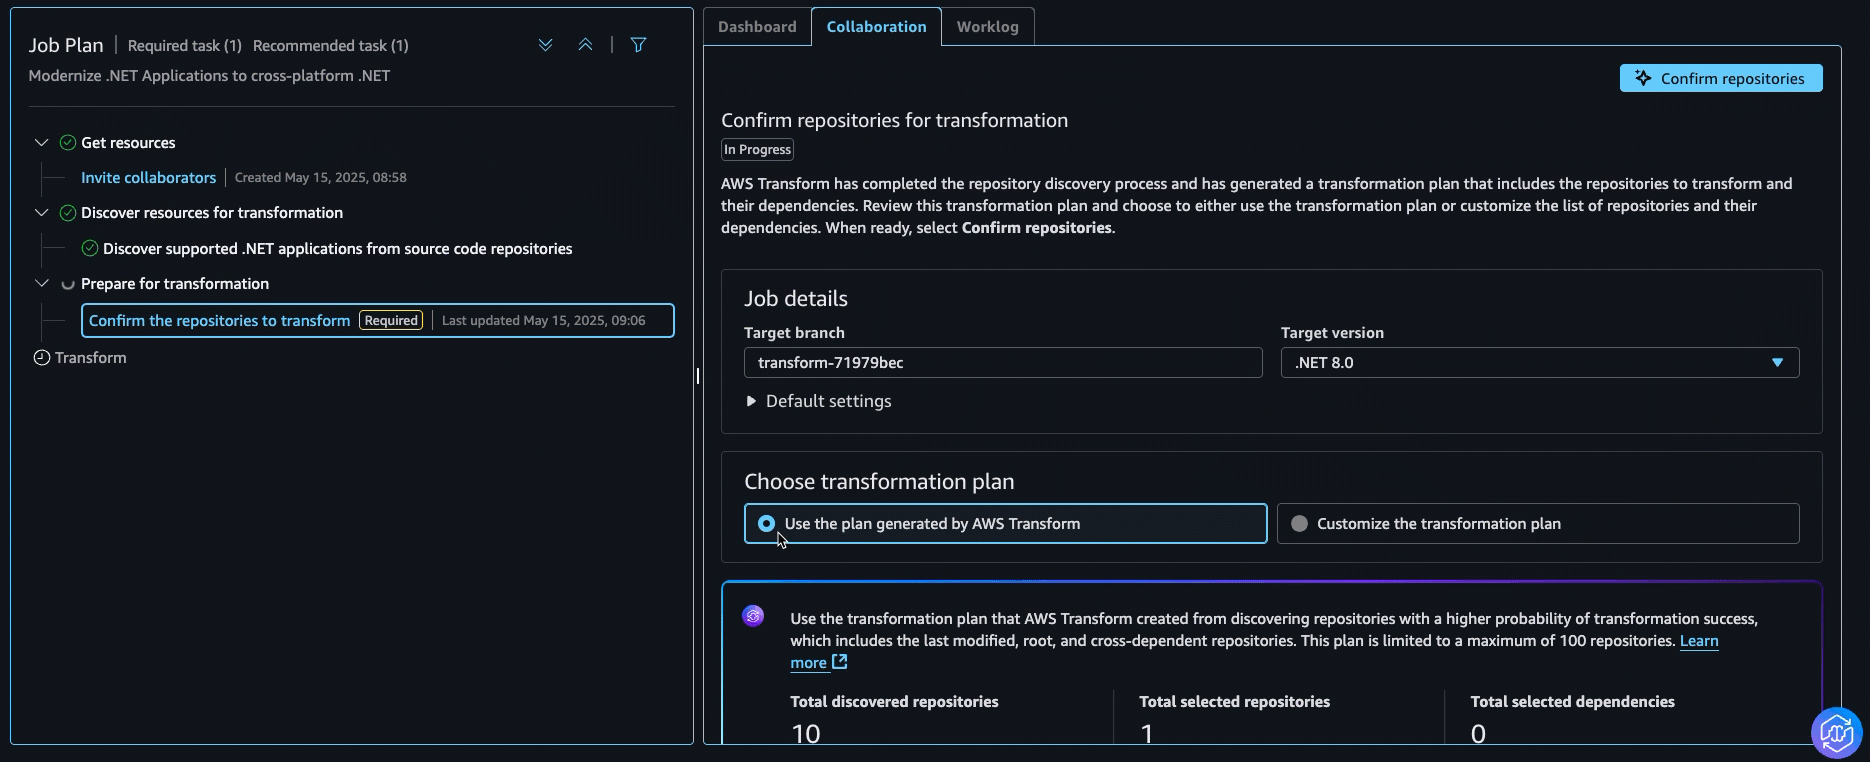
Task: Click the Required task (1) label
Action: (x=185, y=46)
